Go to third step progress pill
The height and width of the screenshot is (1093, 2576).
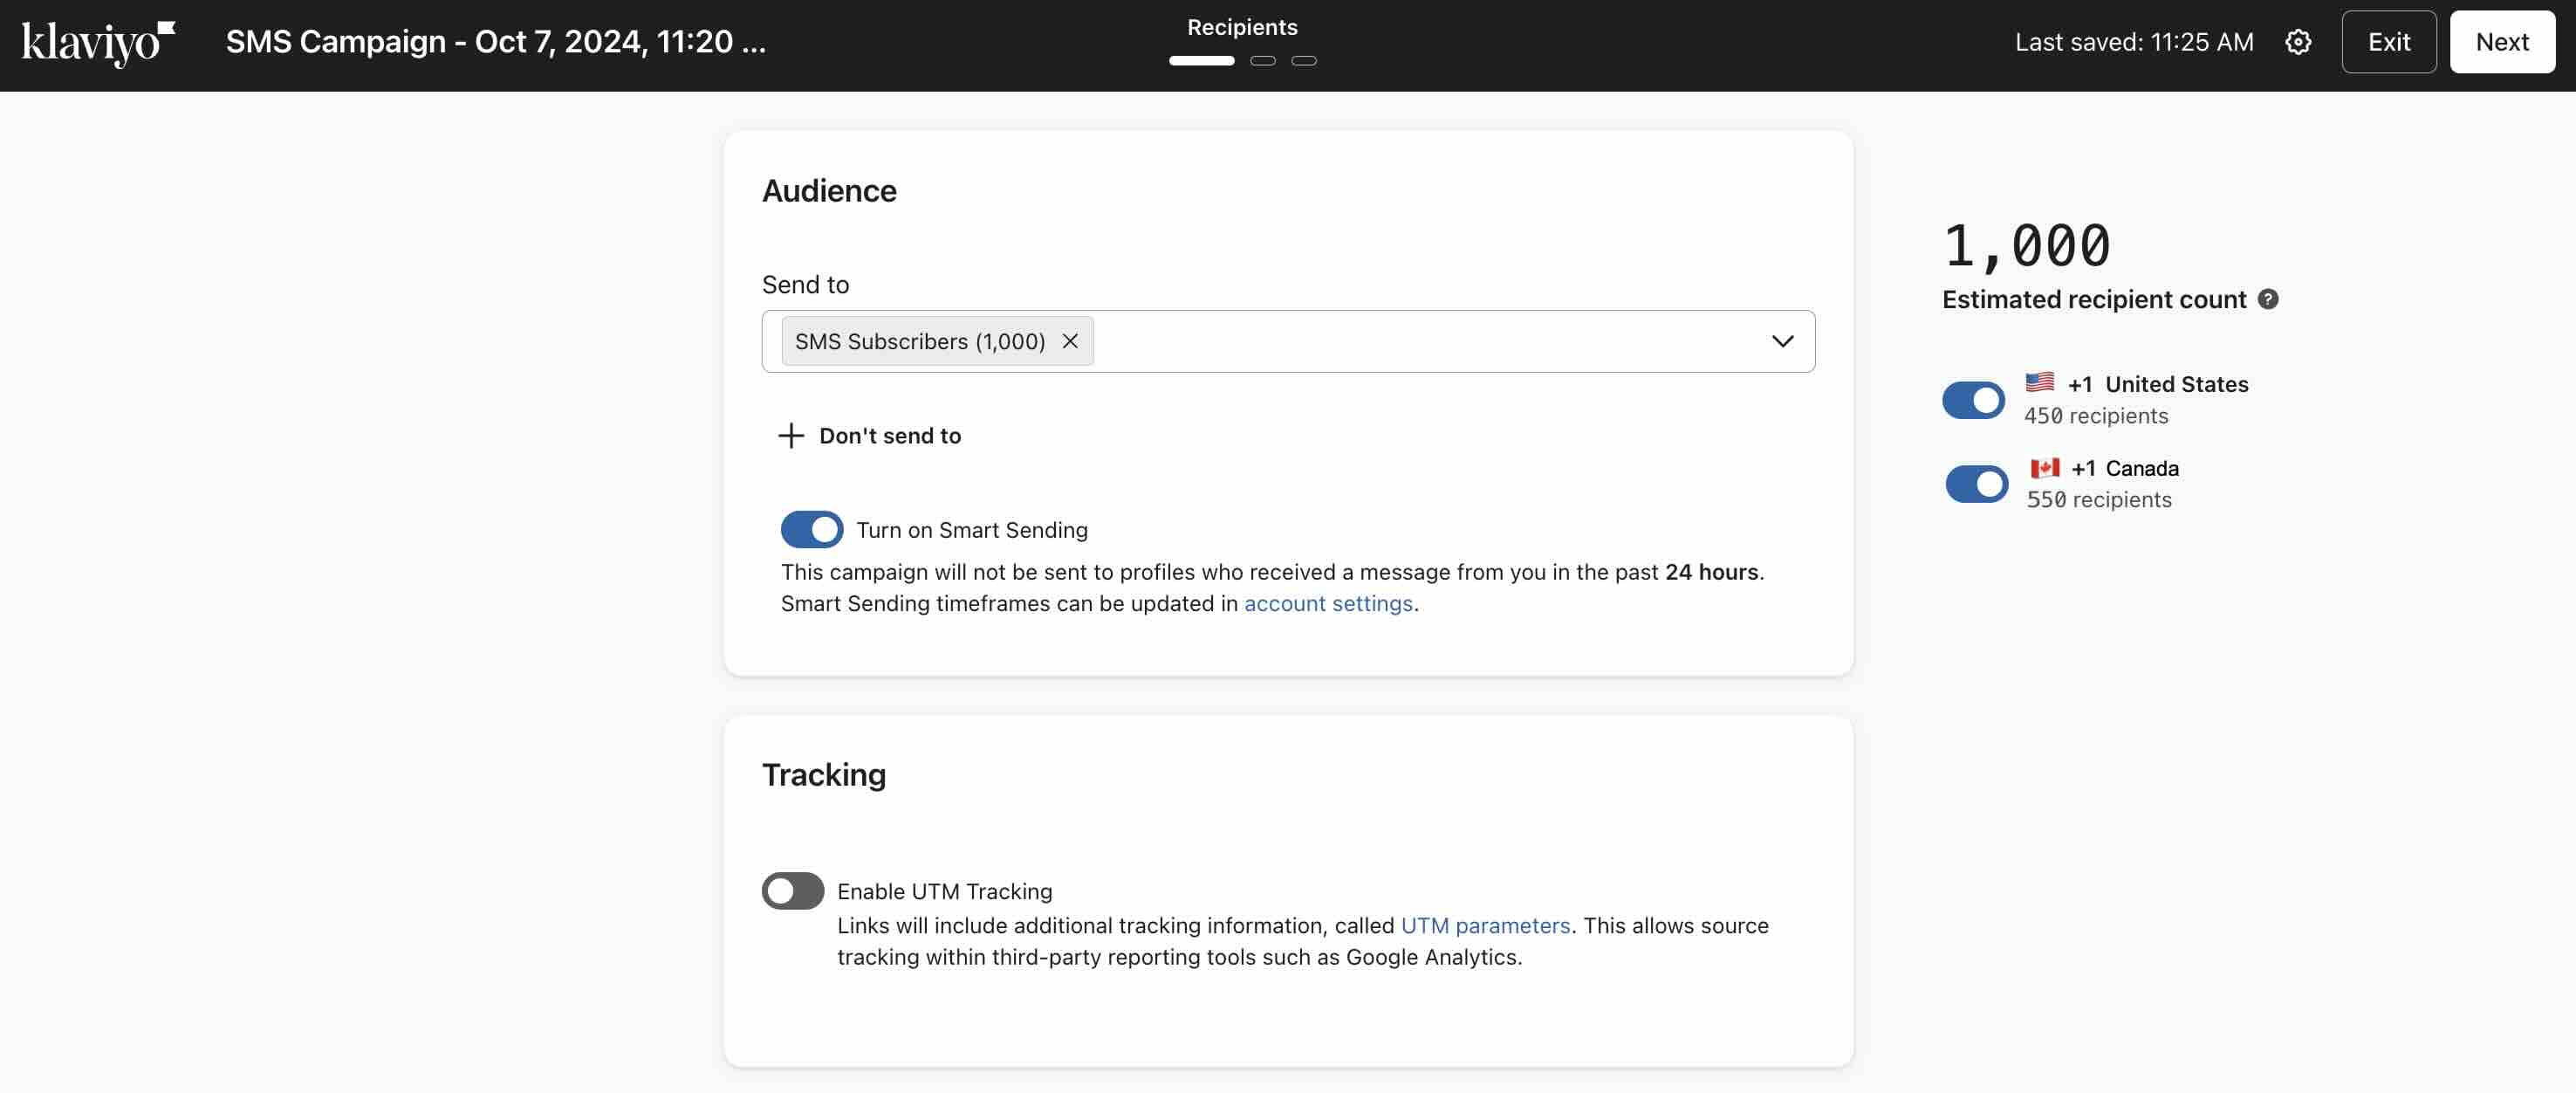[1304, 61]
